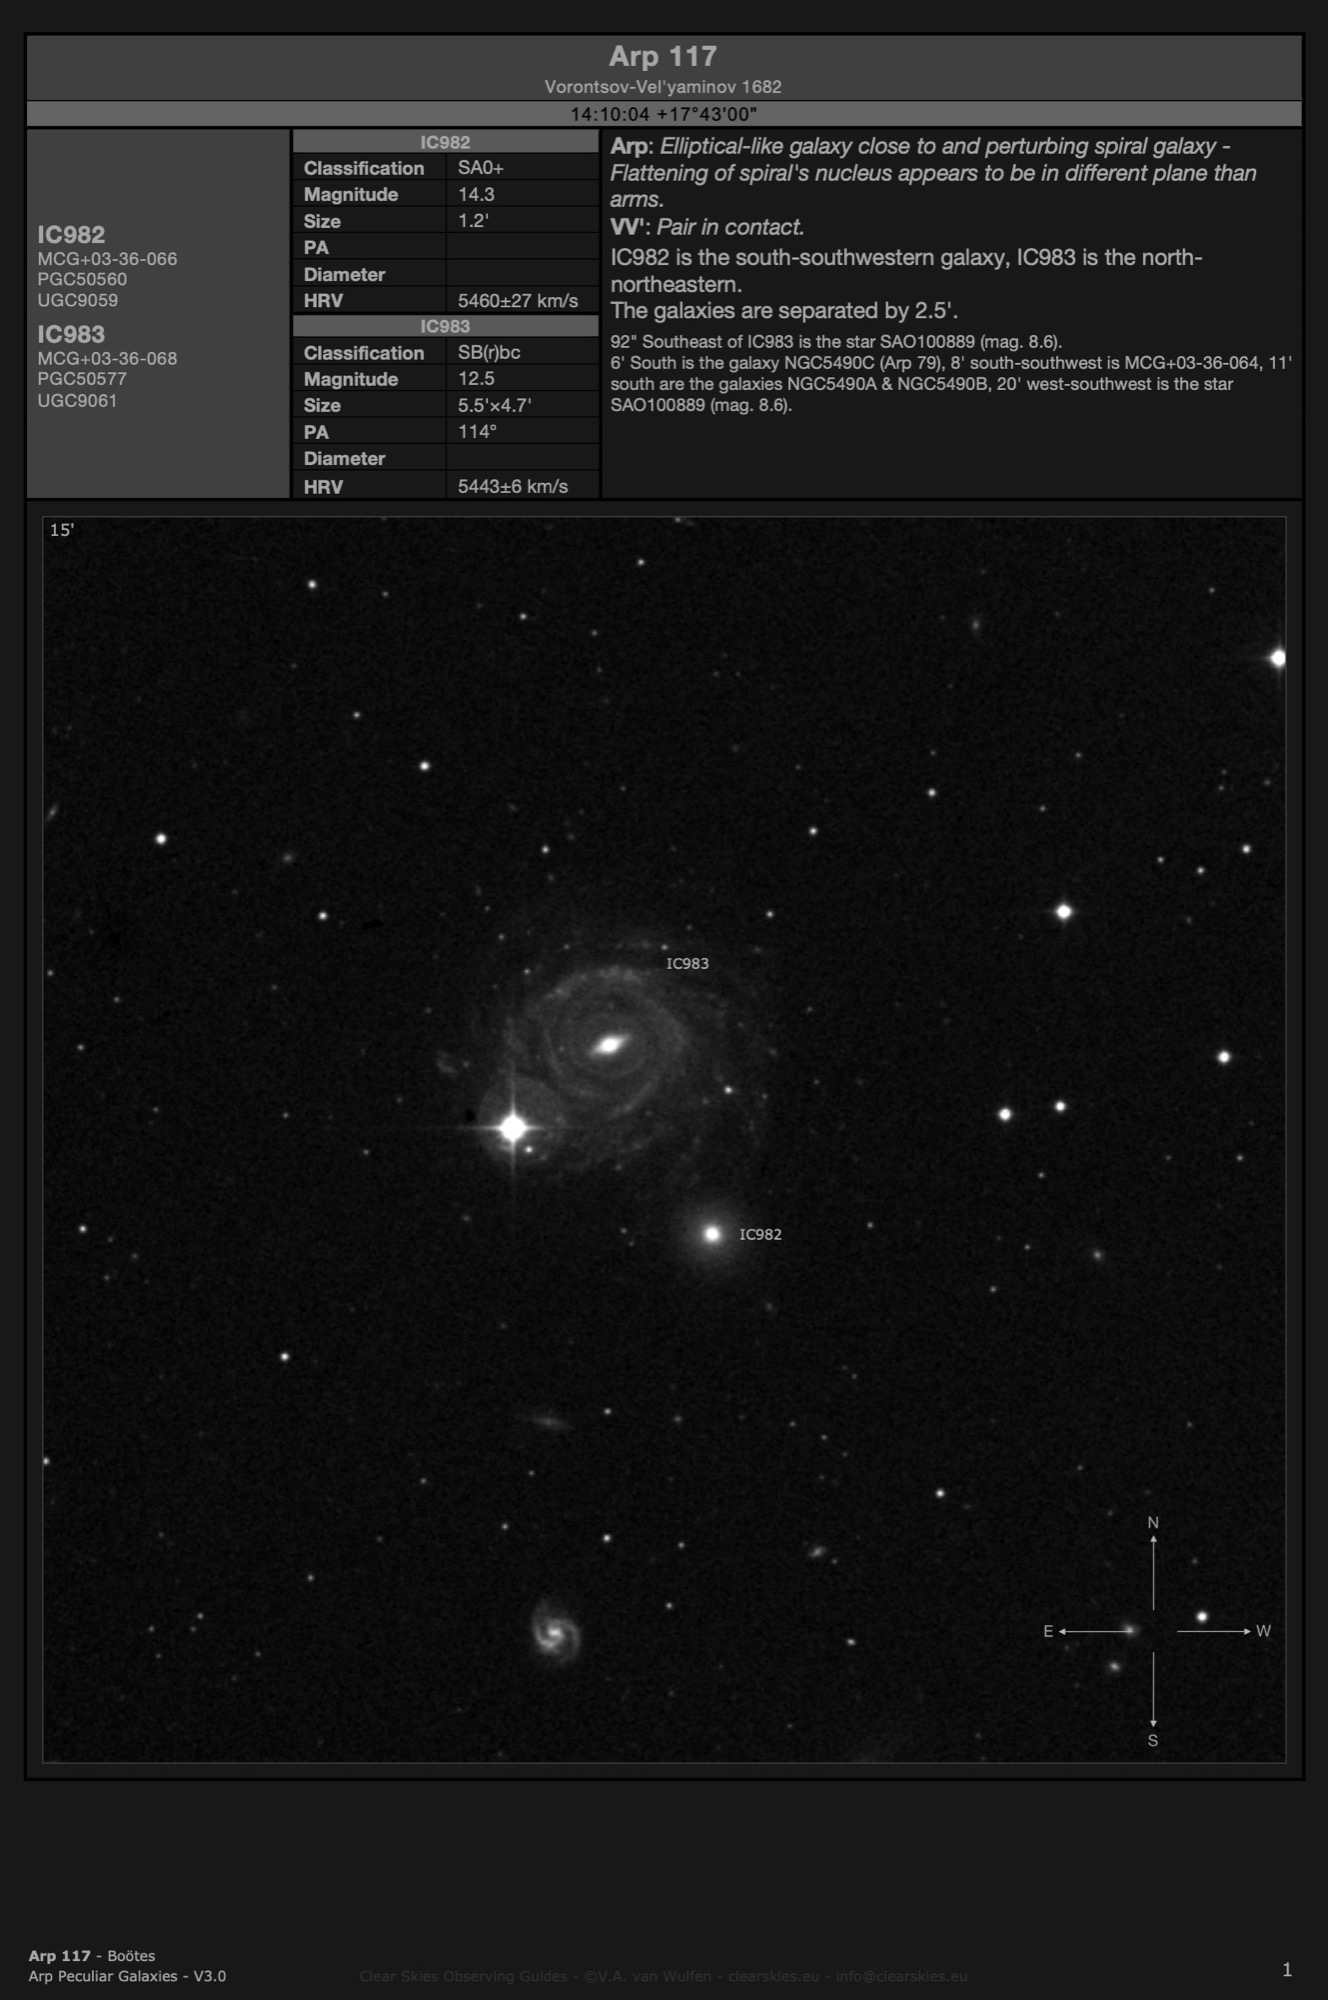This screenshot has height=2000, width=1328.
Task: Click the IC983 spiral galaxy core in the image
Action: (x=608, y=1045)
